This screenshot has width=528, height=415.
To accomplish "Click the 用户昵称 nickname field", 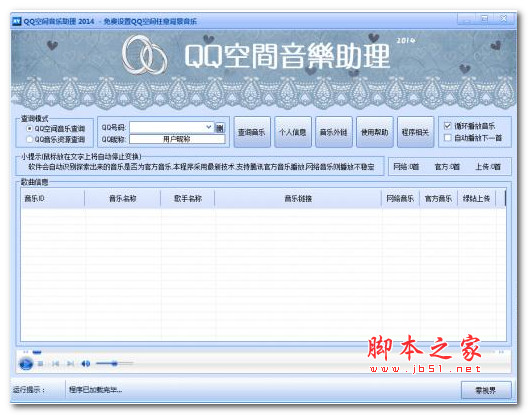I will click(x=177, y=139).
